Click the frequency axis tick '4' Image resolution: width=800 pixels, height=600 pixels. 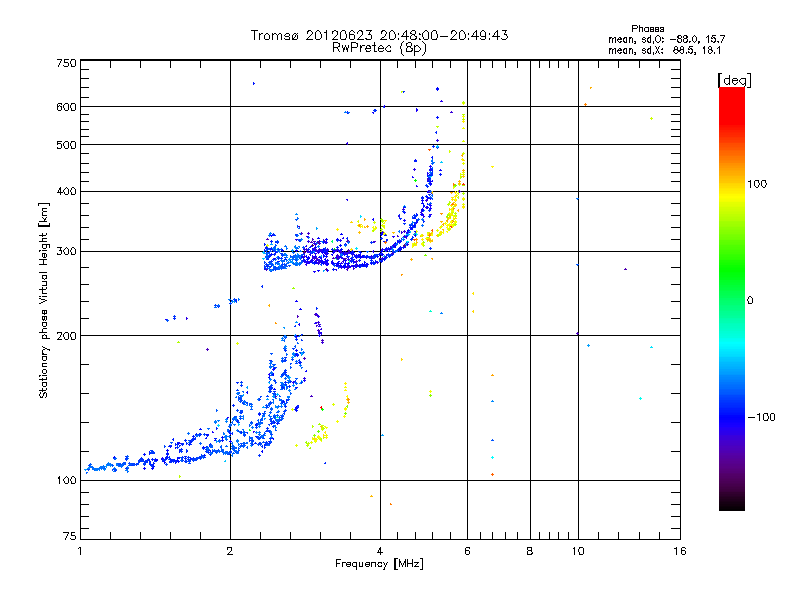380,551
